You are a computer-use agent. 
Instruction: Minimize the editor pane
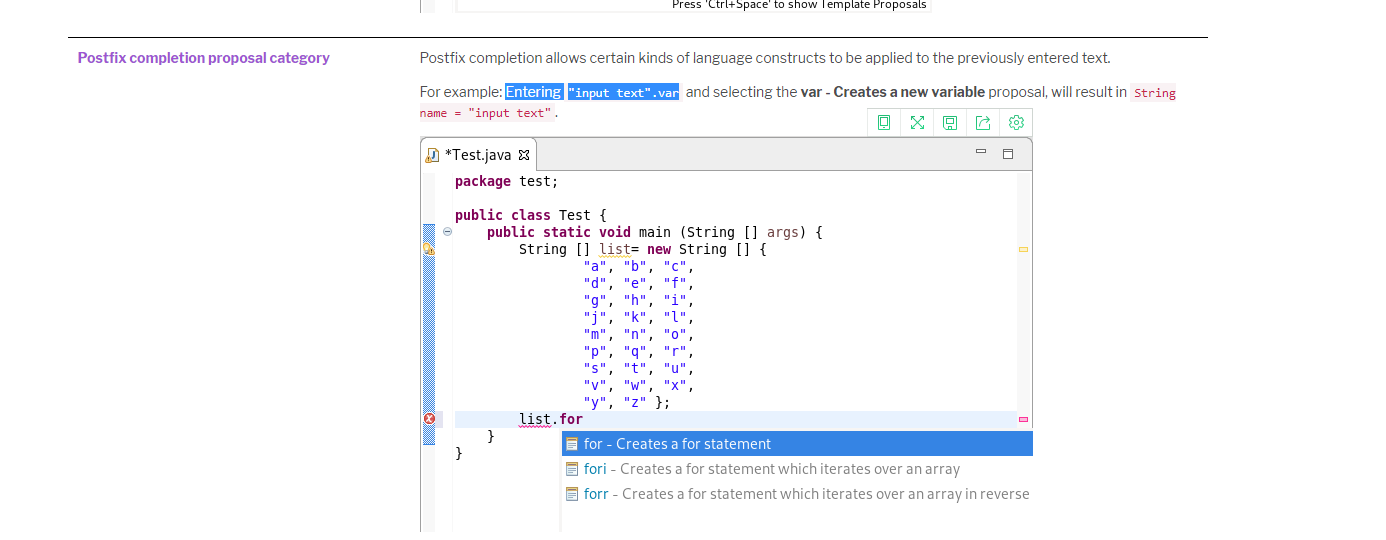click(x=981, y=153)
